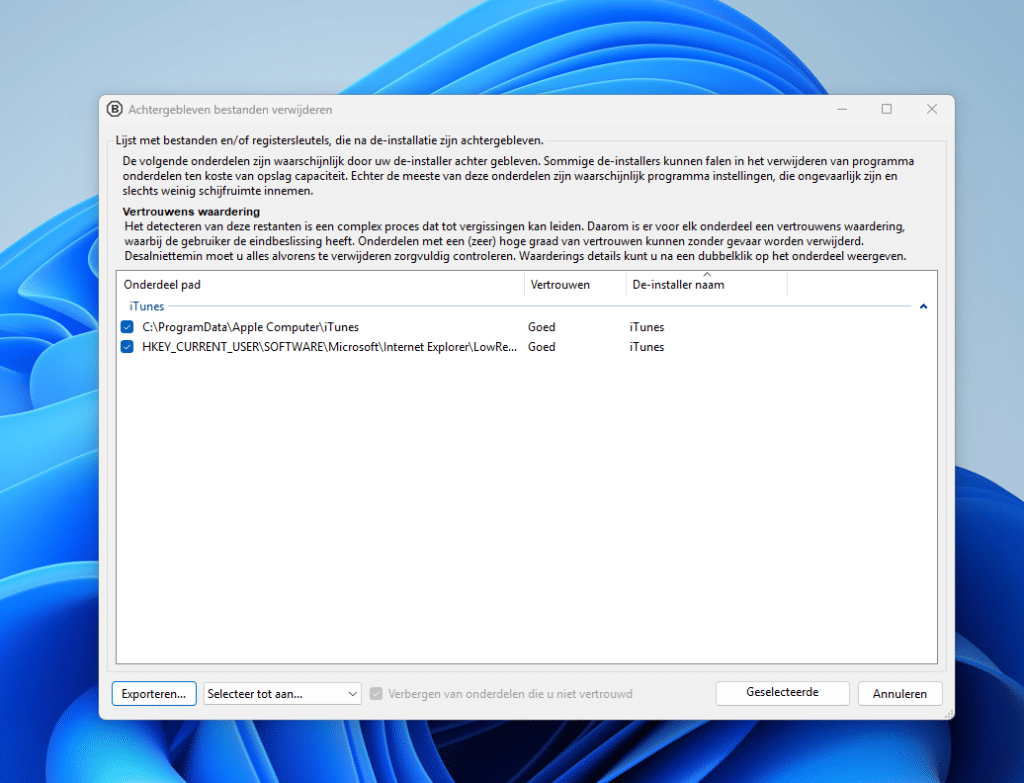Sort by the 'De-installer naam' column header

[x=707, y=285]
